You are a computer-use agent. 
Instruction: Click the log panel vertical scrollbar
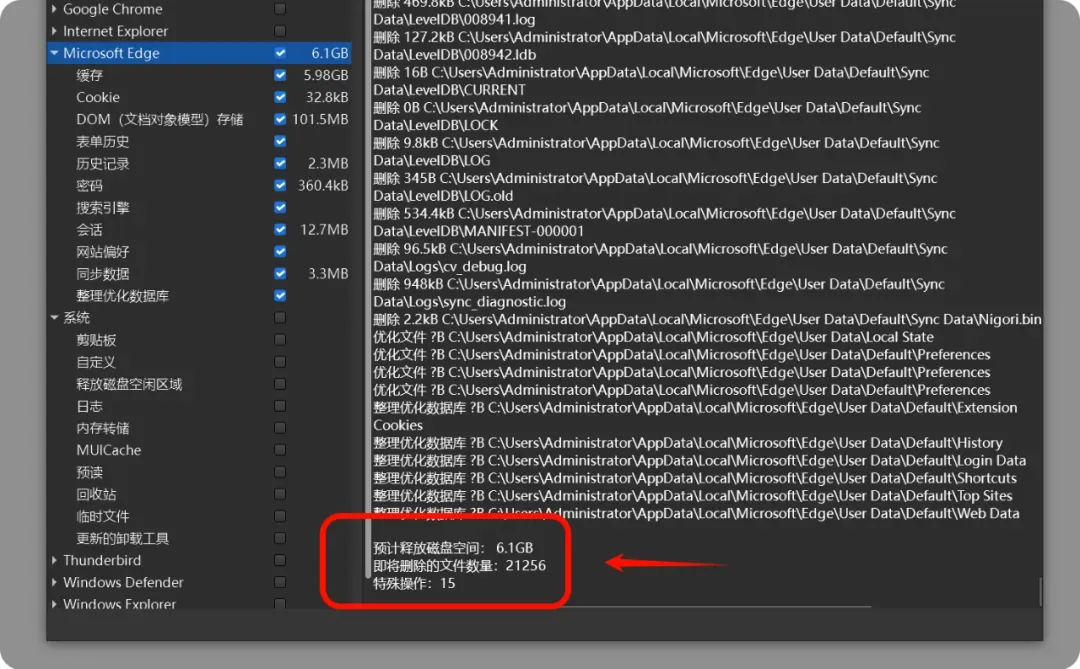pyautogui.click(x=1039, y=591)
